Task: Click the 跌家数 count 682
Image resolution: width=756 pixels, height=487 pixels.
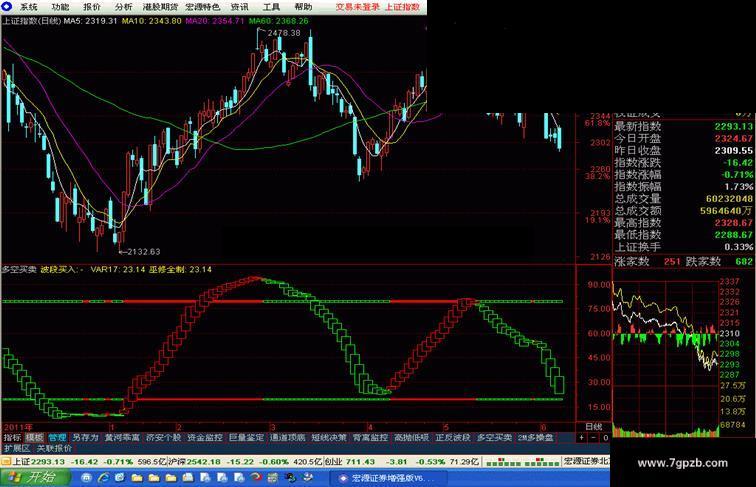Action: (x=744, y=262)
